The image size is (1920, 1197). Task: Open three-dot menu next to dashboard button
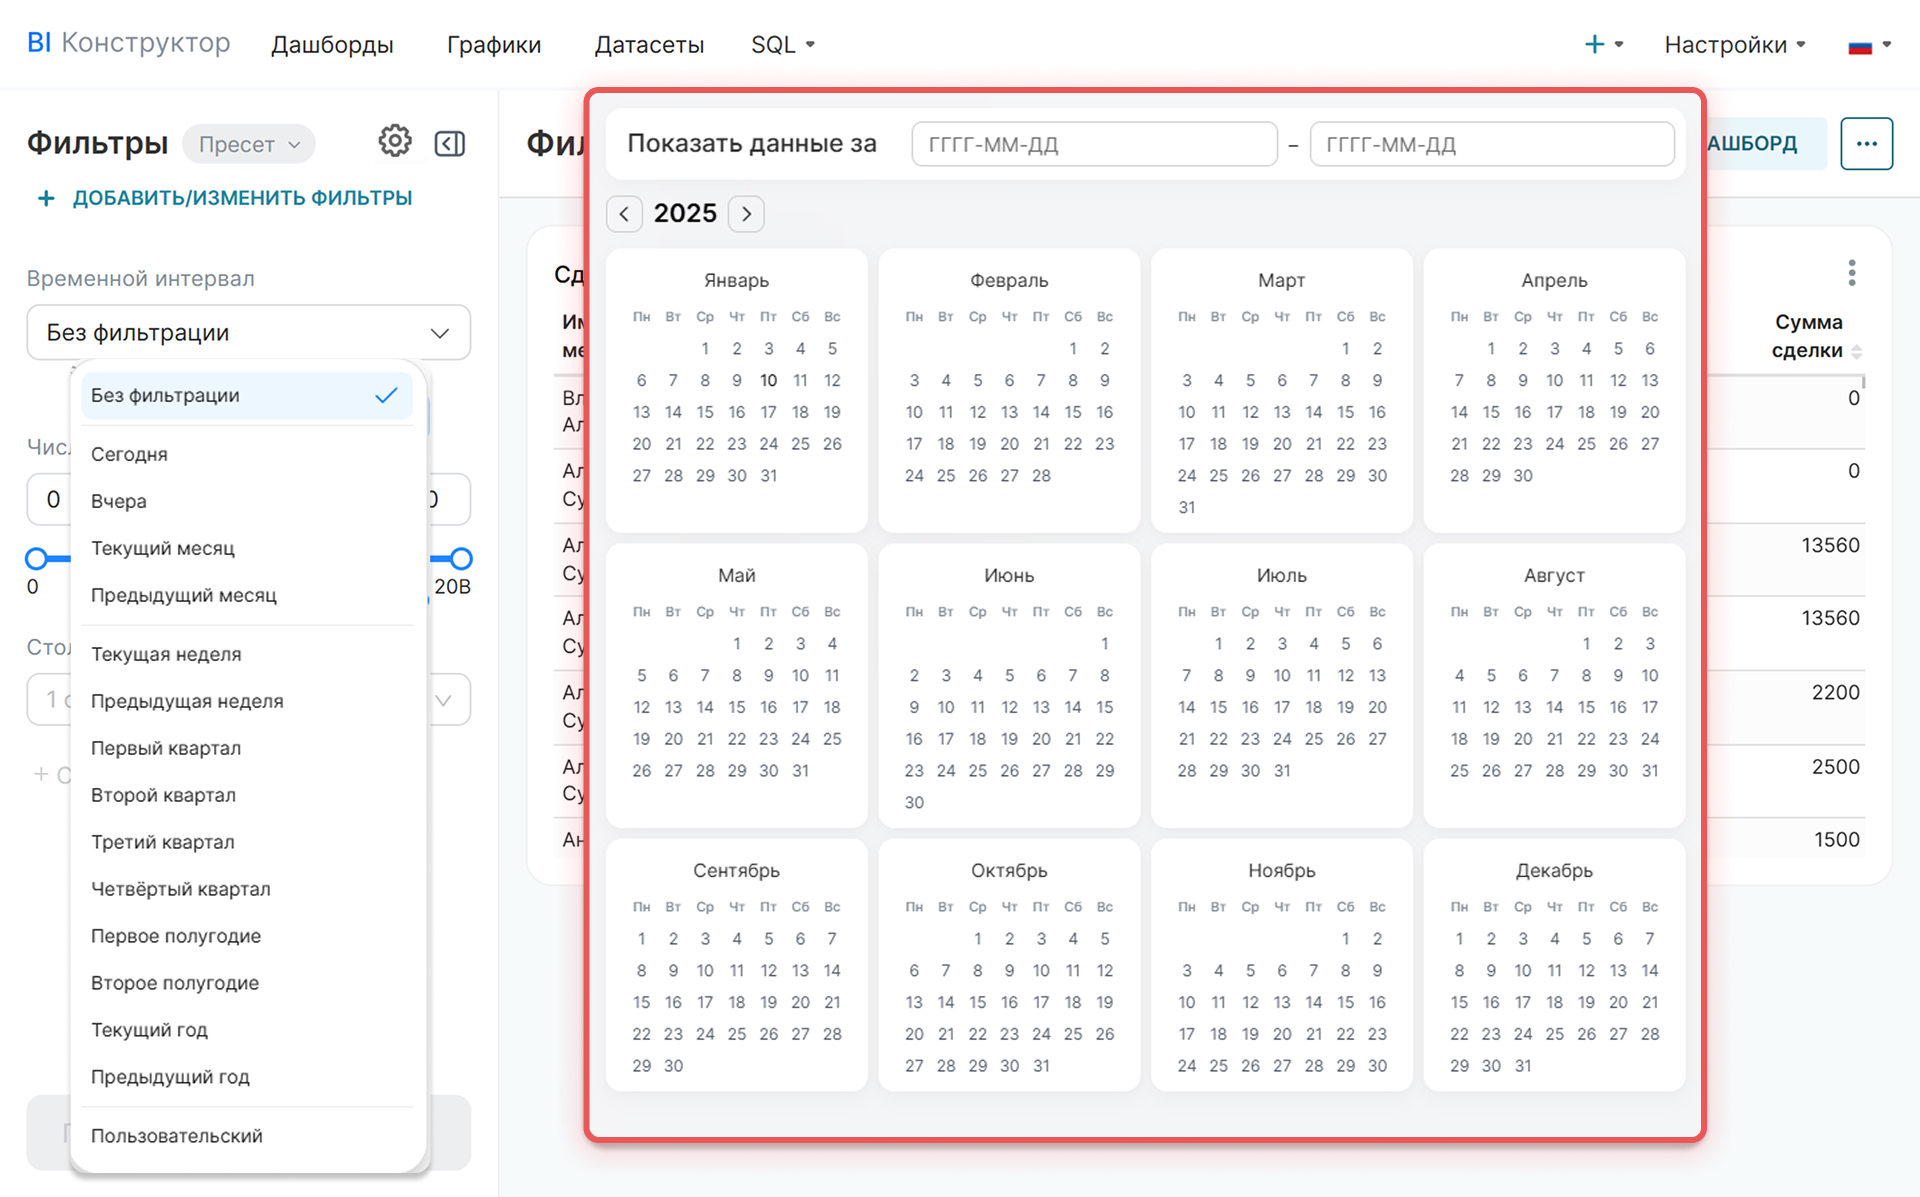tap(1865, 144)
